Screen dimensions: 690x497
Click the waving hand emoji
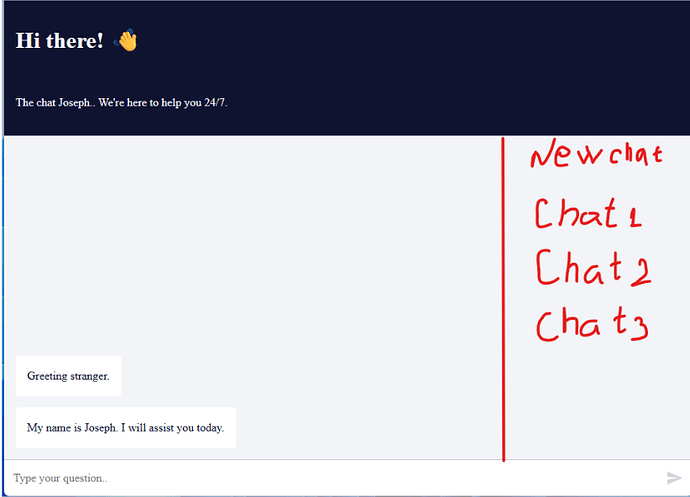(x=126, y=40)
